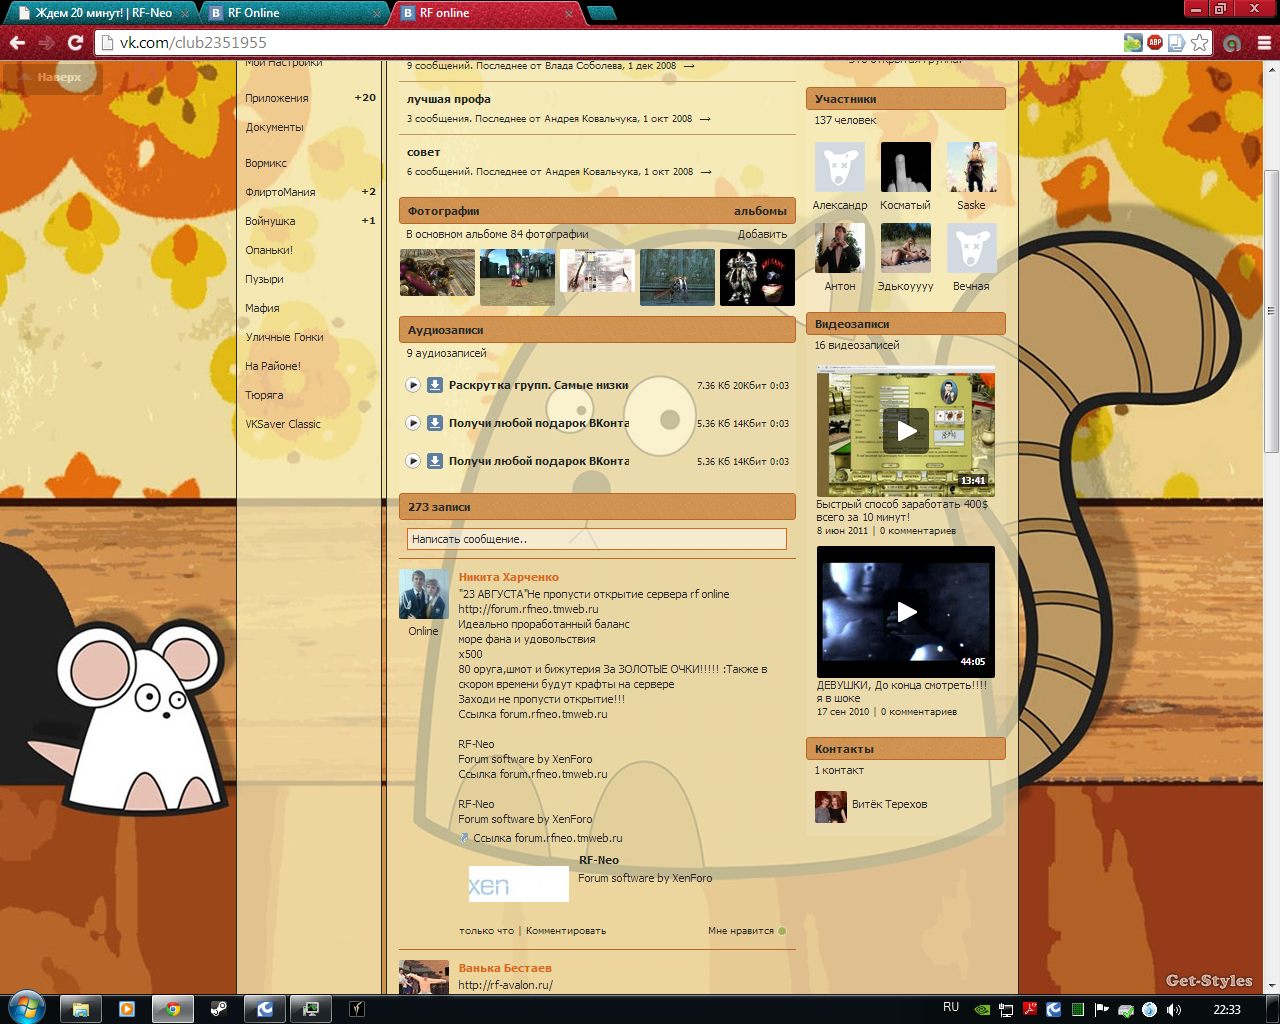Open the Windows Start menu
This screenshot has width=1280, height=1024.
click(25, 1008)
